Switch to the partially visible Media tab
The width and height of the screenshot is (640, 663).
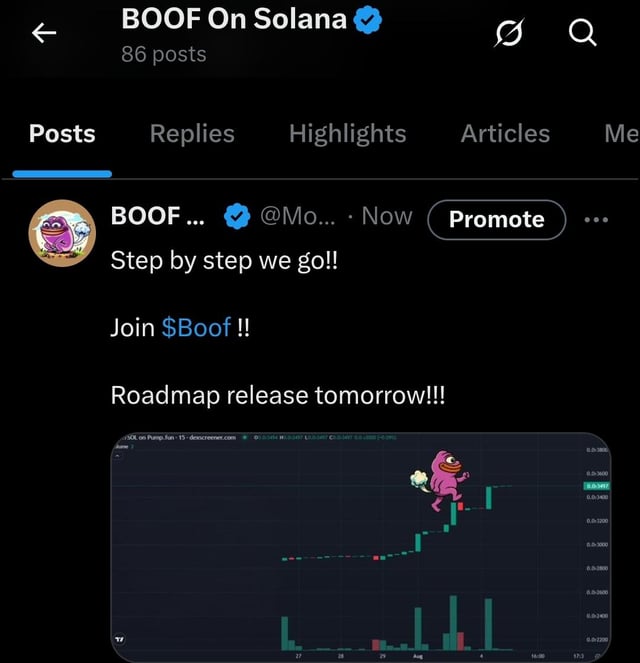[x=620, y=134]
